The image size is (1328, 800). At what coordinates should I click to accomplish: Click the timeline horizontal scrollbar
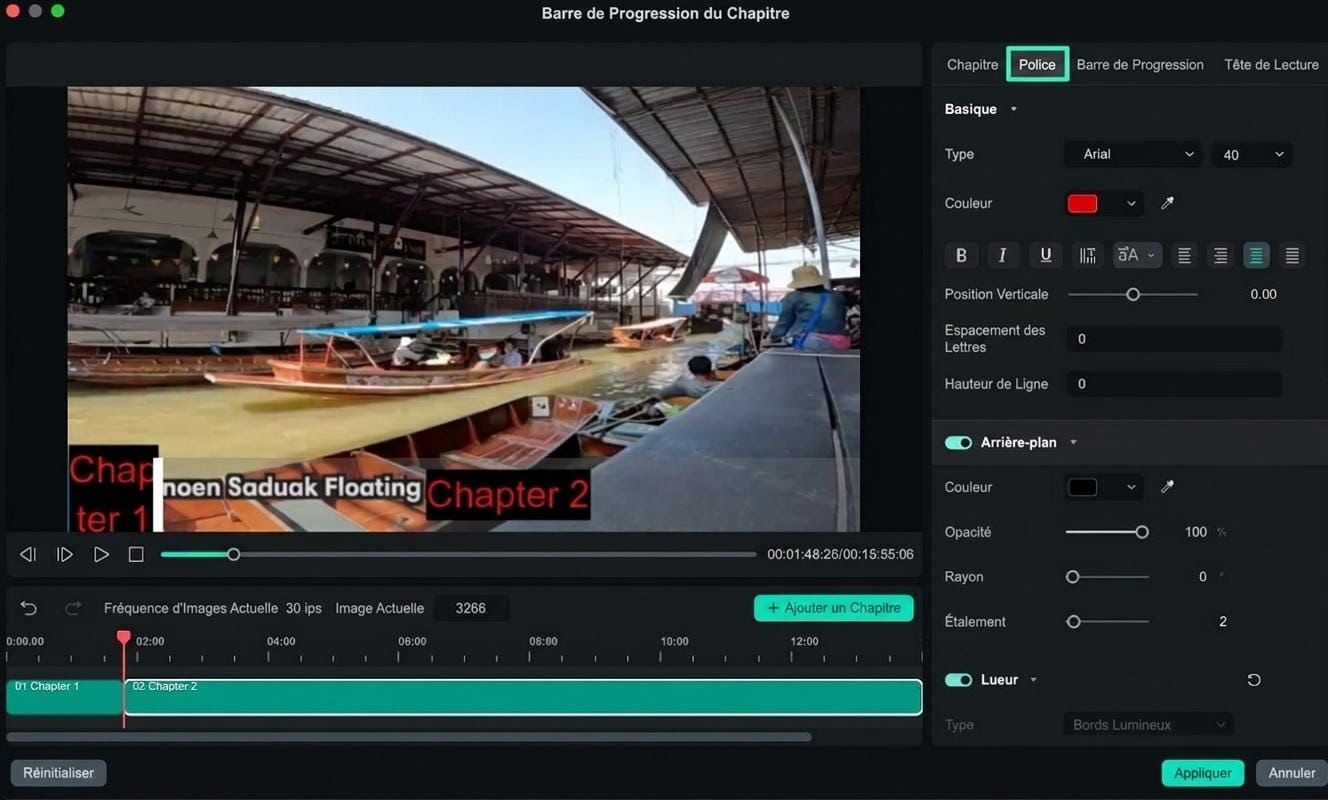(409, 737)
